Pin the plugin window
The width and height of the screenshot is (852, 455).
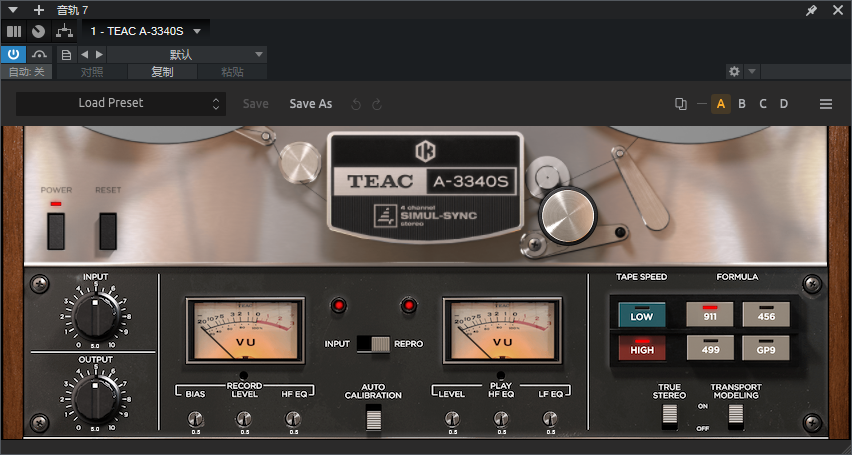811,10
